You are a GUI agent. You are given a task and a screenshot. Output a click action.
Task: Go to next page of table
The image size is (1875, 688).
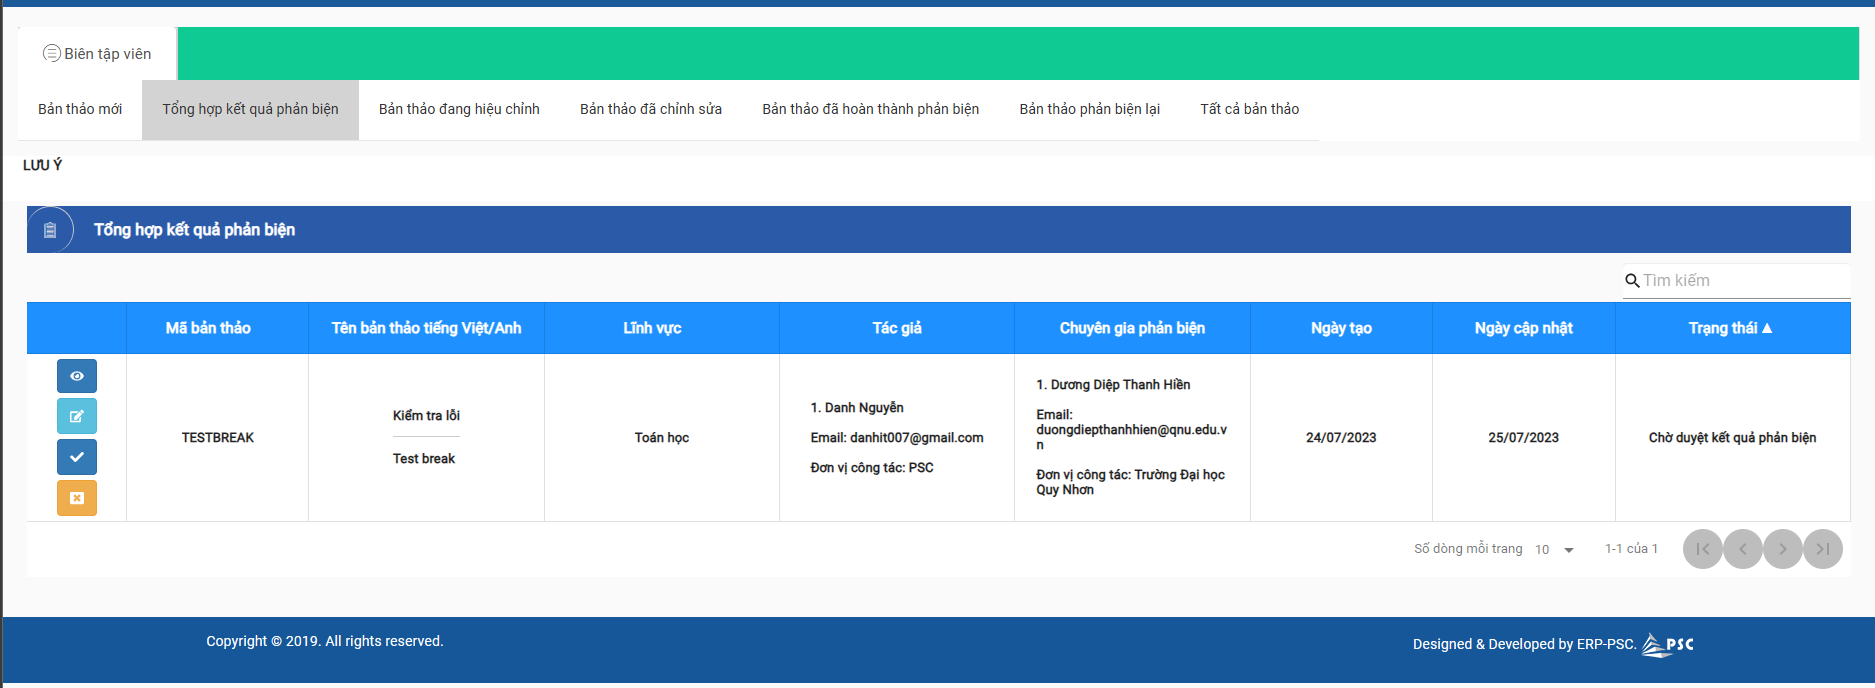point(1782,549)
